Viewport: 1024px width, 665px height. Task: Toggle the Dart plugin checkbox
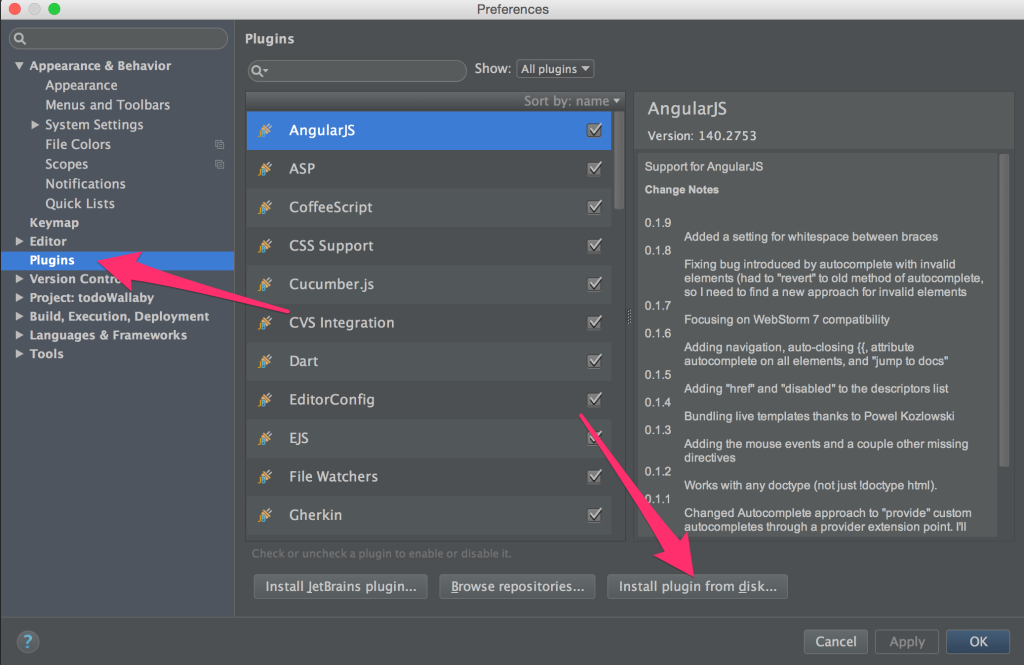pyautogui.click(x=594, y=361)
